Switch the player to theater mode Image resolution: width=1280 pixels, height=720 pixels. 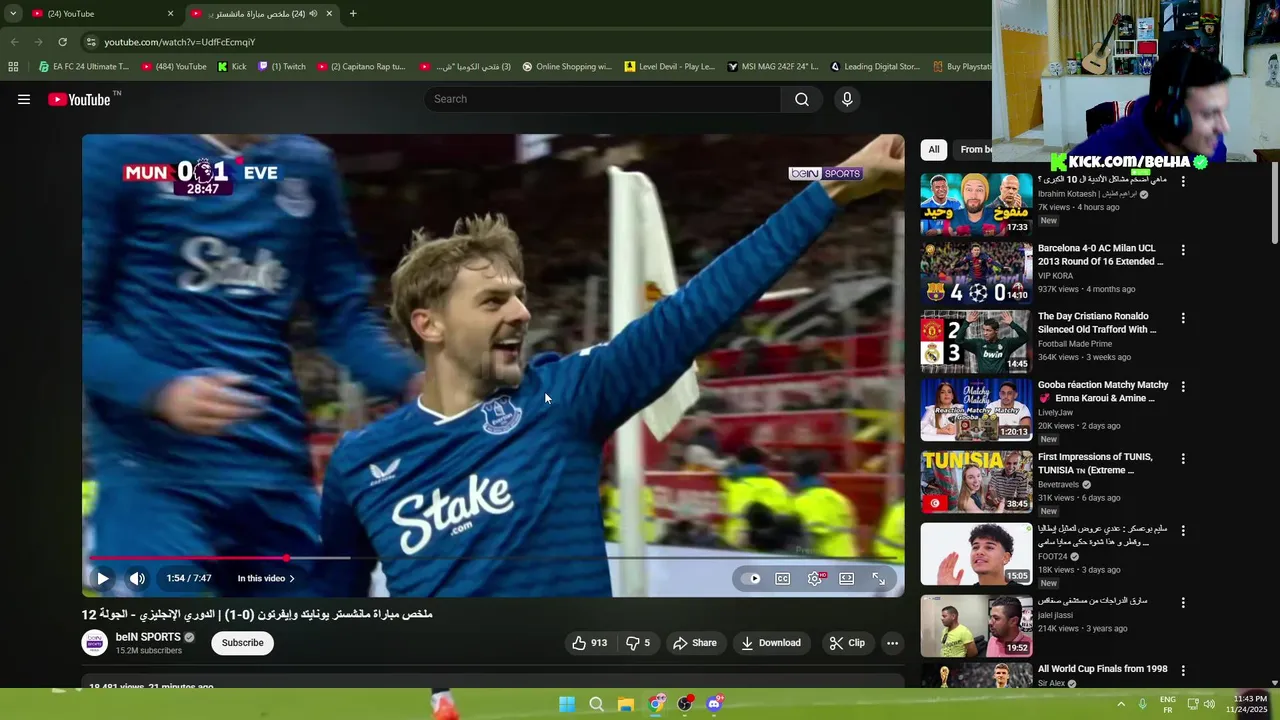coord(846,578)
